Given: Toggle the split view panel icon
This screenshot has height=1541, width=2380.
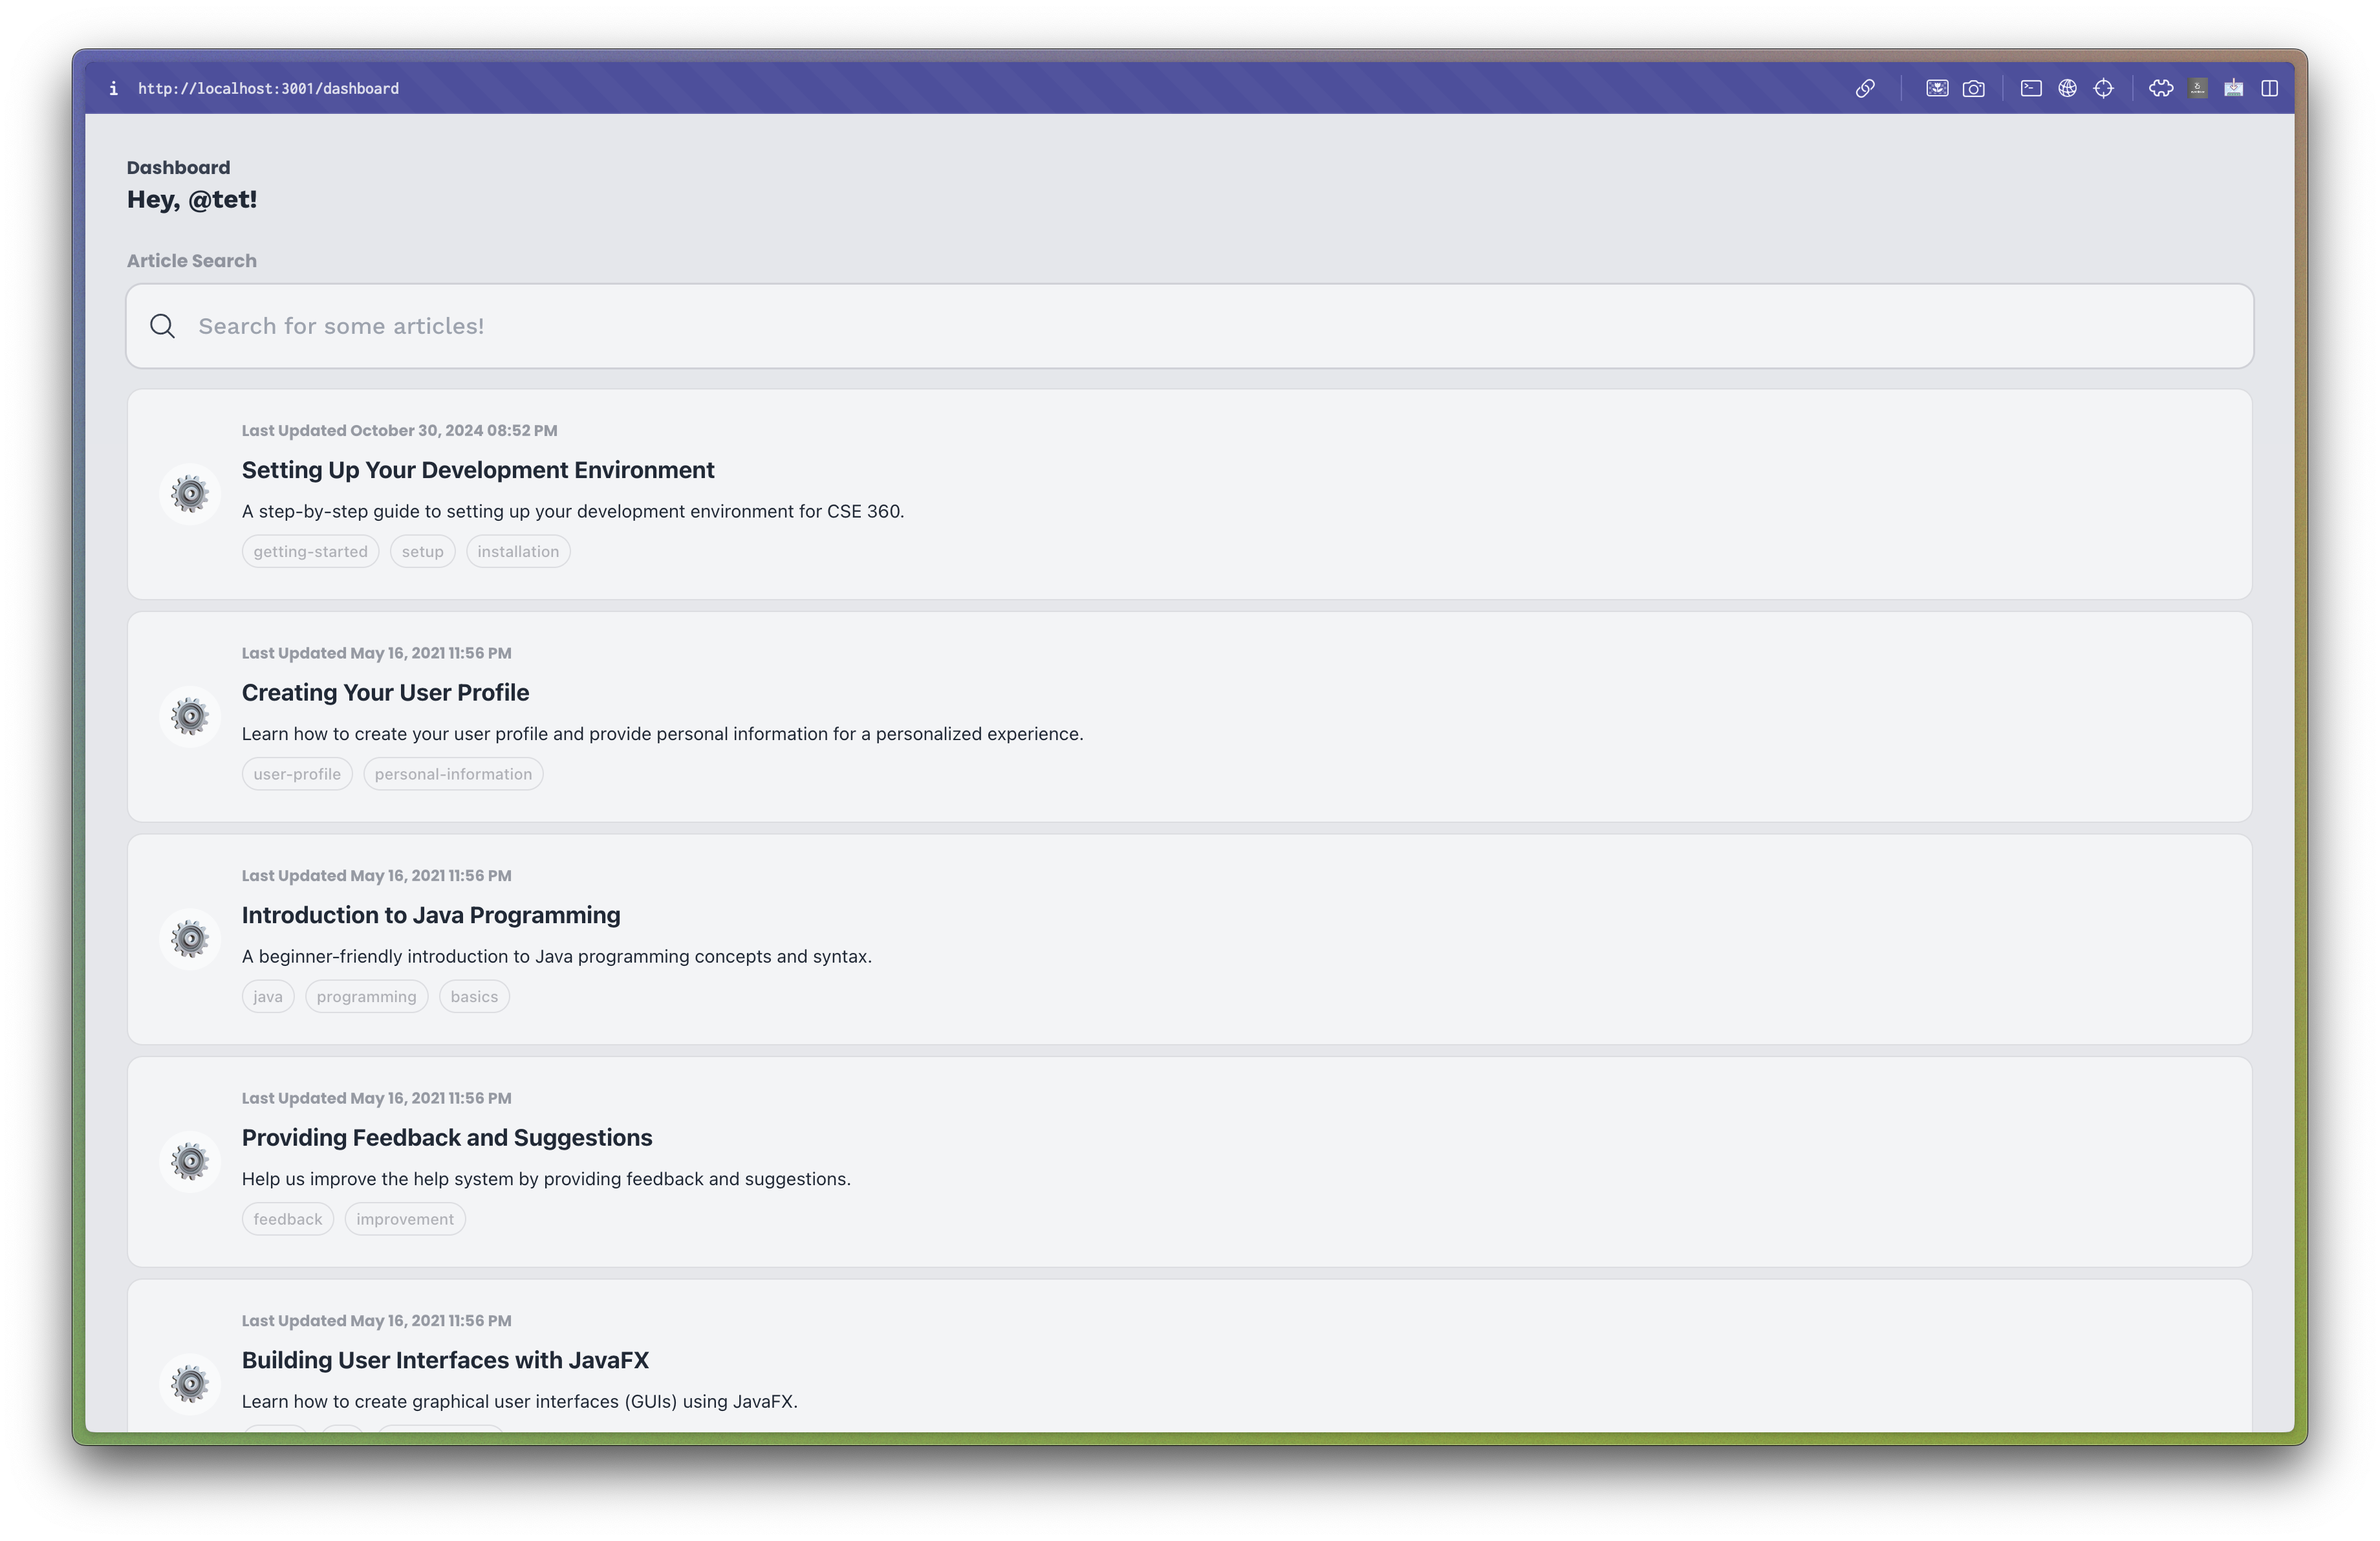Looking at the screenshot, I should (2270, 88).
